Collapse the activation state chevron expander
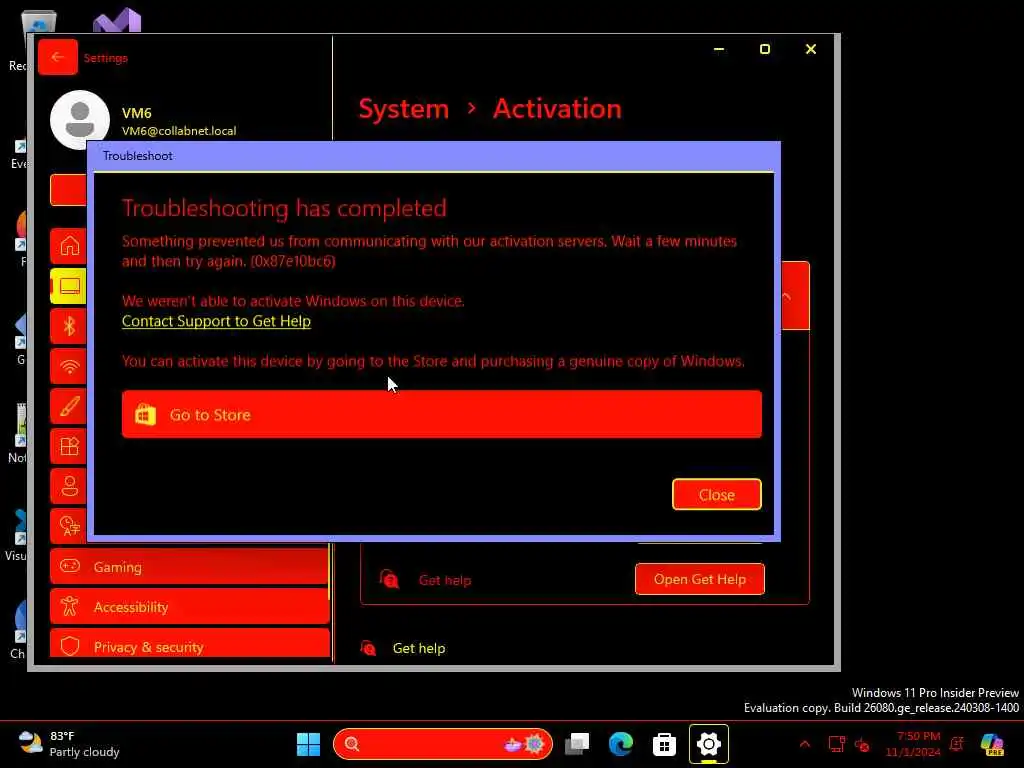This screenshot has height=768, width=1024. click(x=786, y=296)
